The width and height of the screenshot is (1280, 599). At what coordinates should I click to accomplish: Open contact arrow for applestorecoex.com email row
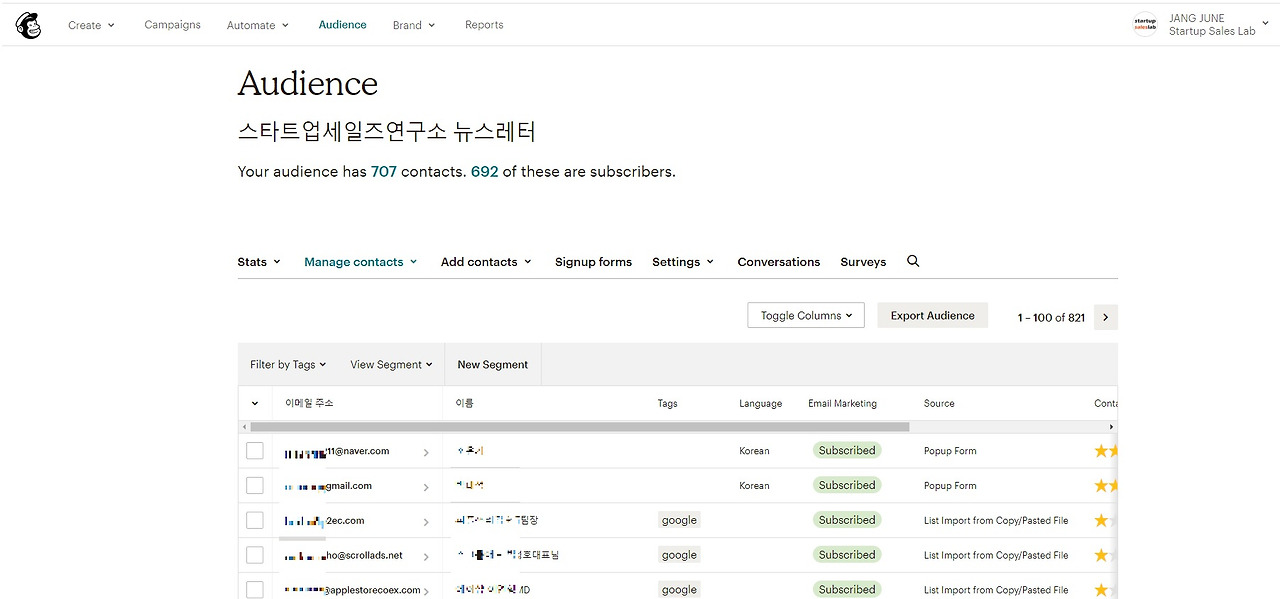point(426,591)
